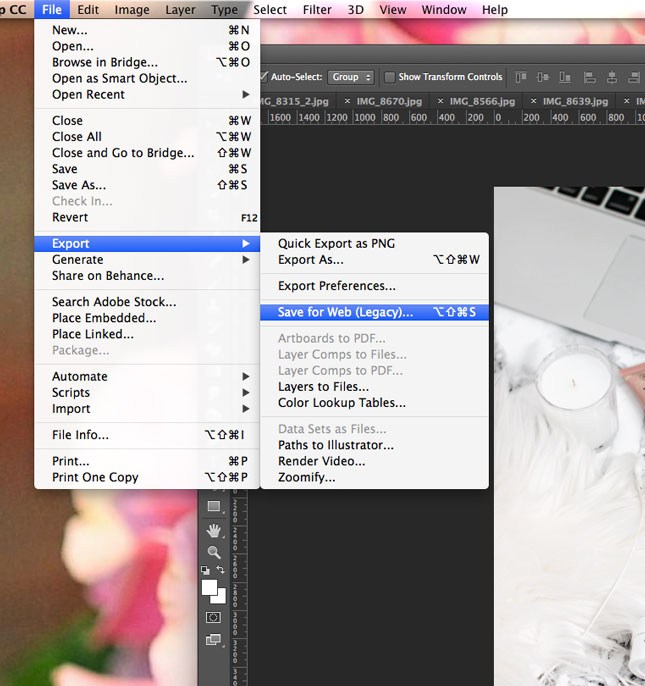The width and height of the screenshot is (645, 686).
Task: Click Align horizontal centers icon
Action: click(x=612, y=77)
